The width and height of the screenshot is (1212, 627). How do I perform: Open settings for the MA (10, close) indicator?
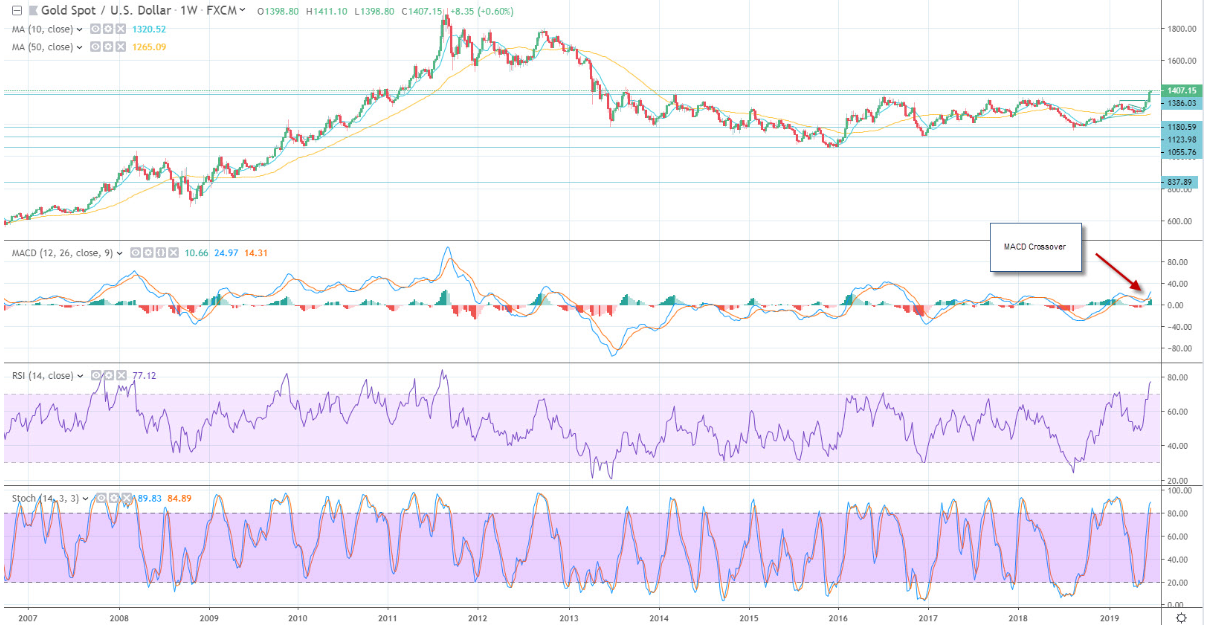[x=106, y=30]
